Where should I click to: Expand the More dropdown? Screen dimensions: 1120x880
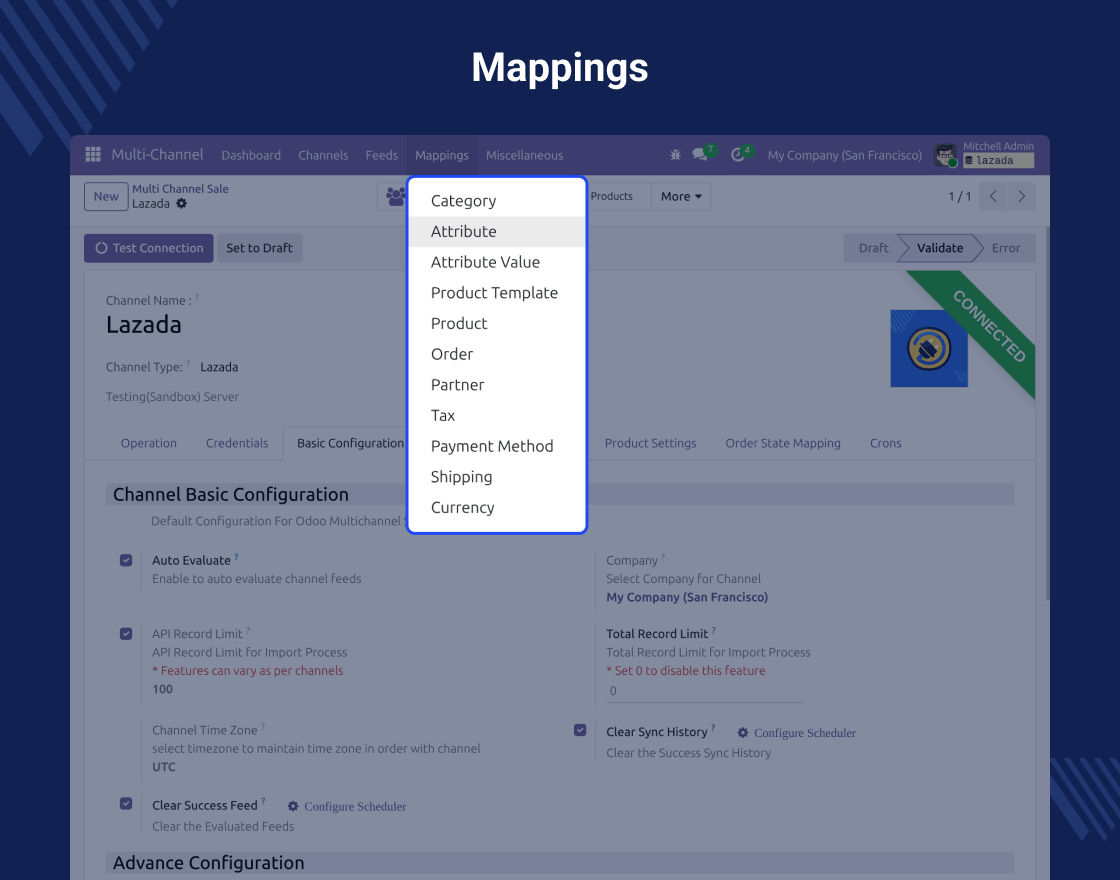pos(681,196)
